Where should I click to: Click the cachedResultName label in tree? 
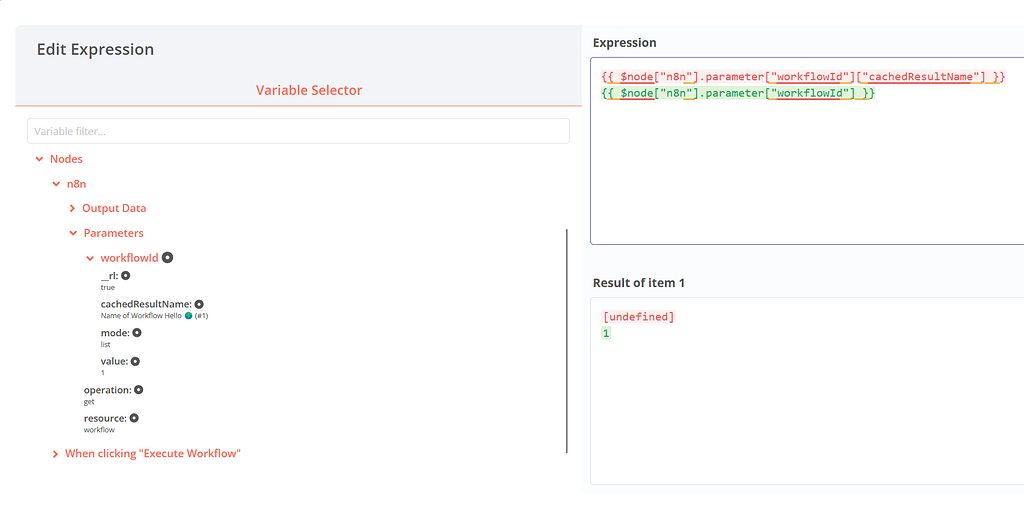[145, 304]
